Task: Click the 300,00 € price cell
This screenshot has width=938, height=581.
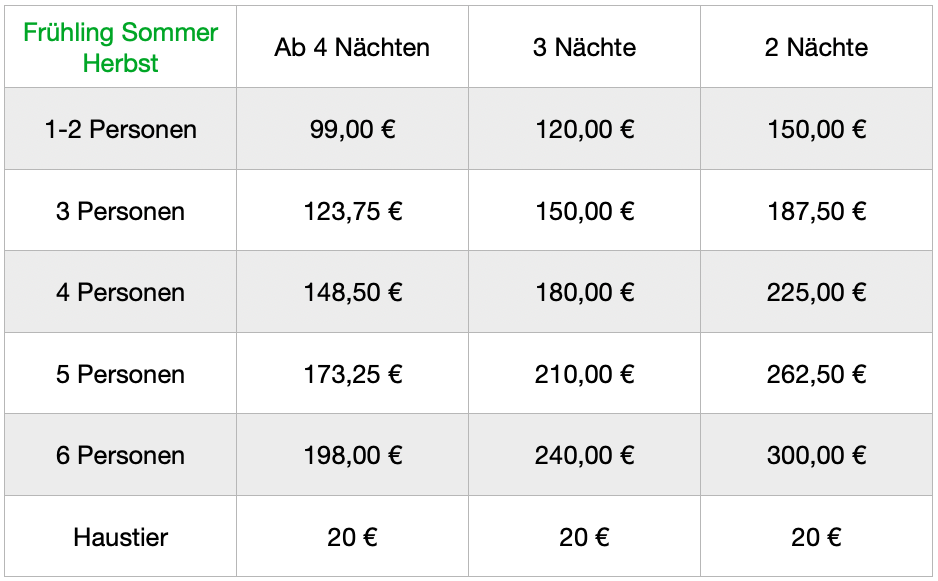Action: 816,455
